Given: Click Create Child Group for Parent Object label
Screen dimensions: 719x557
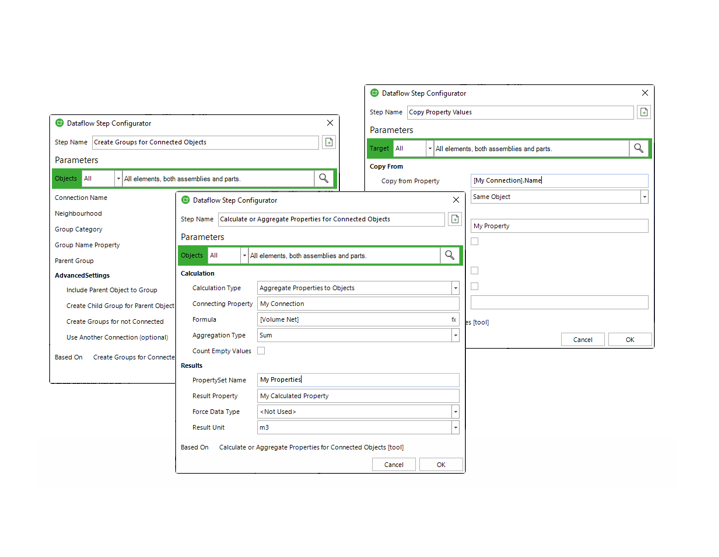Looking at the screenshot, I should tap(120, 306).
